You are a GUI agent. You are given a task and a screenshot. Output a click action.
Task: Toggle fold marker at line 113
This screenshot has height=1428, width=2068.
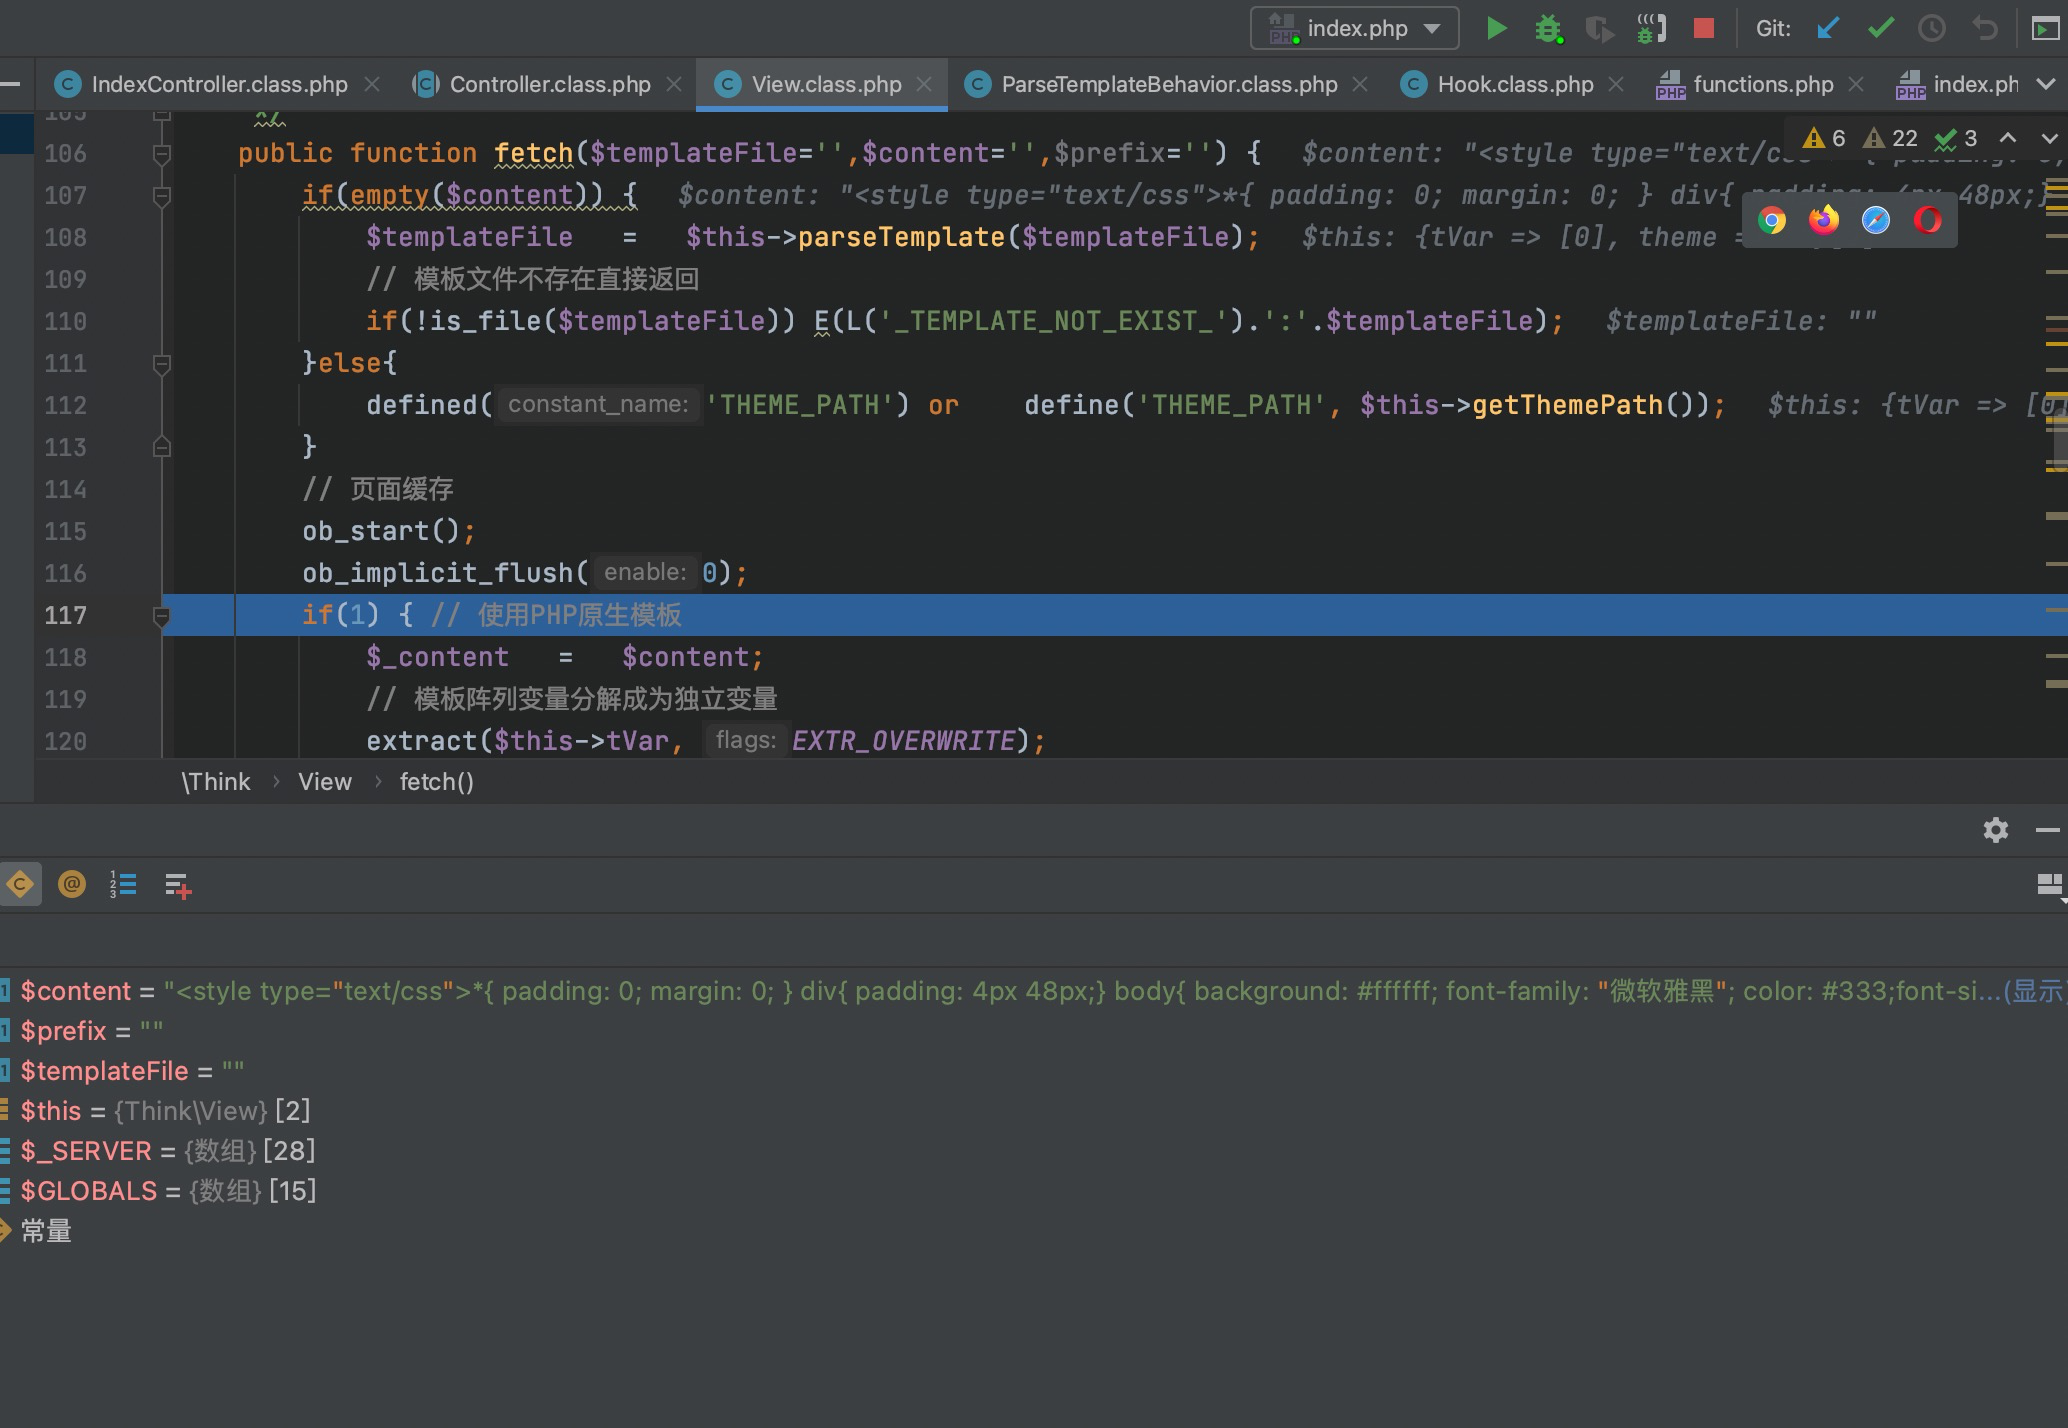pyautogui.click(x=161, y=447)
